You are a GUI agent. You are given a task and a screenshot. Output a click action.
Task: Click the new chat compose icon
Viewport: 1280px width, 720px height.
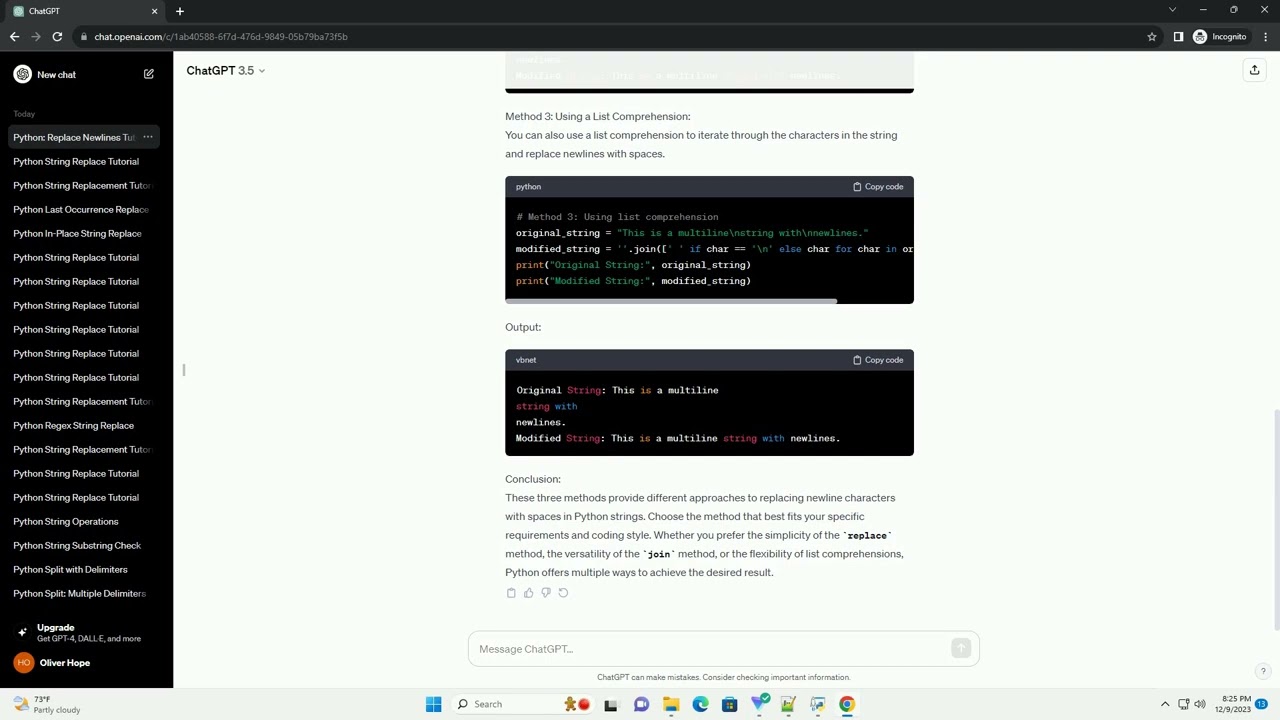point(149,74)
